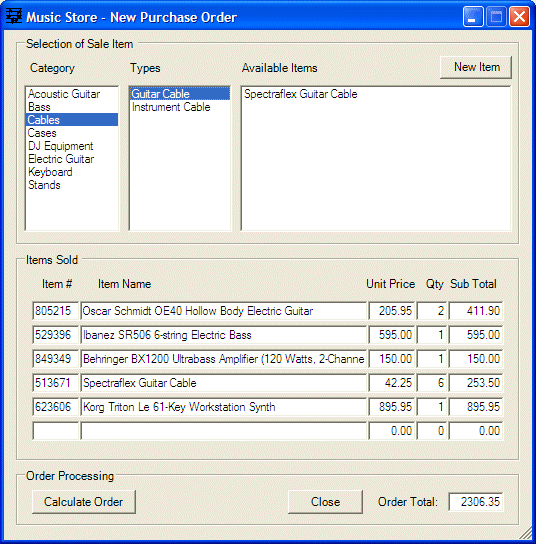Screen dimensions: 536x544
Task: Minimize the Music Store window
Action: [x=473, y=17]
